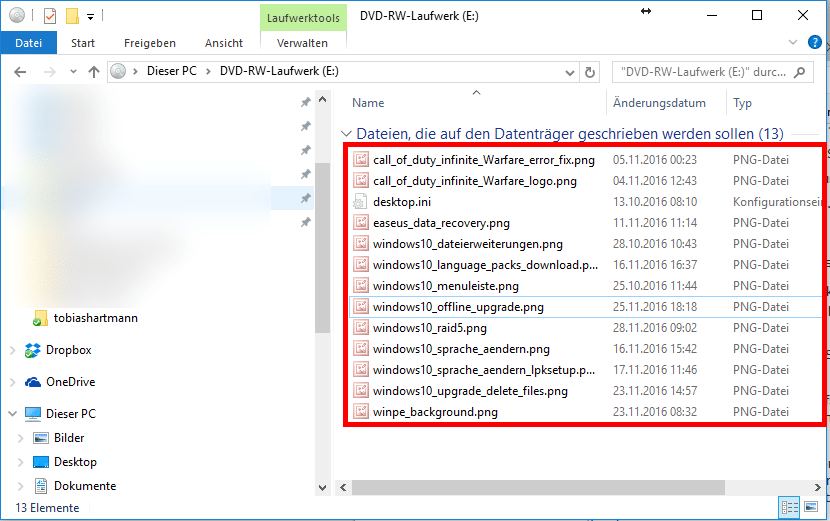Switch to details view button in status bar
Image resolution: width=830 pixels, height=521 pixels.
(789, 508)
